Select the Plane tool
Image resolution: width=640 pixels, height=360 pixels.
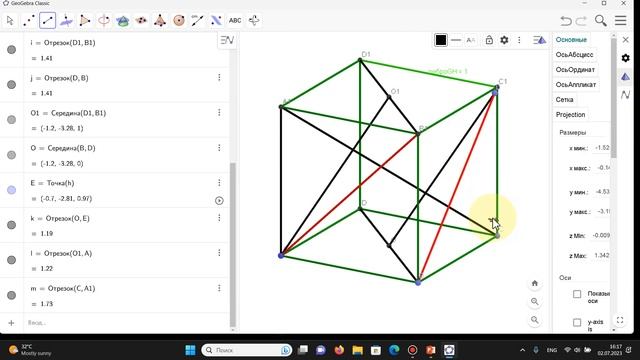(66, 20)
